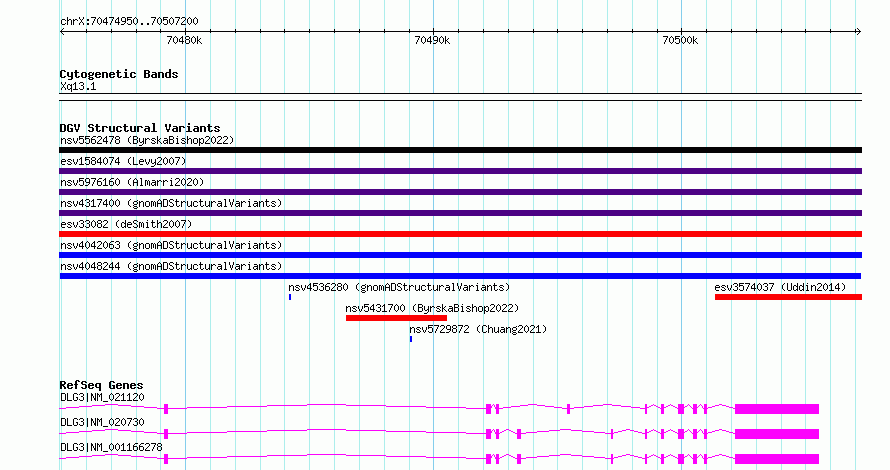Select the large last exon of NM_021120
This screenshot has height=470, width=890.
click(x=777, y=409)
